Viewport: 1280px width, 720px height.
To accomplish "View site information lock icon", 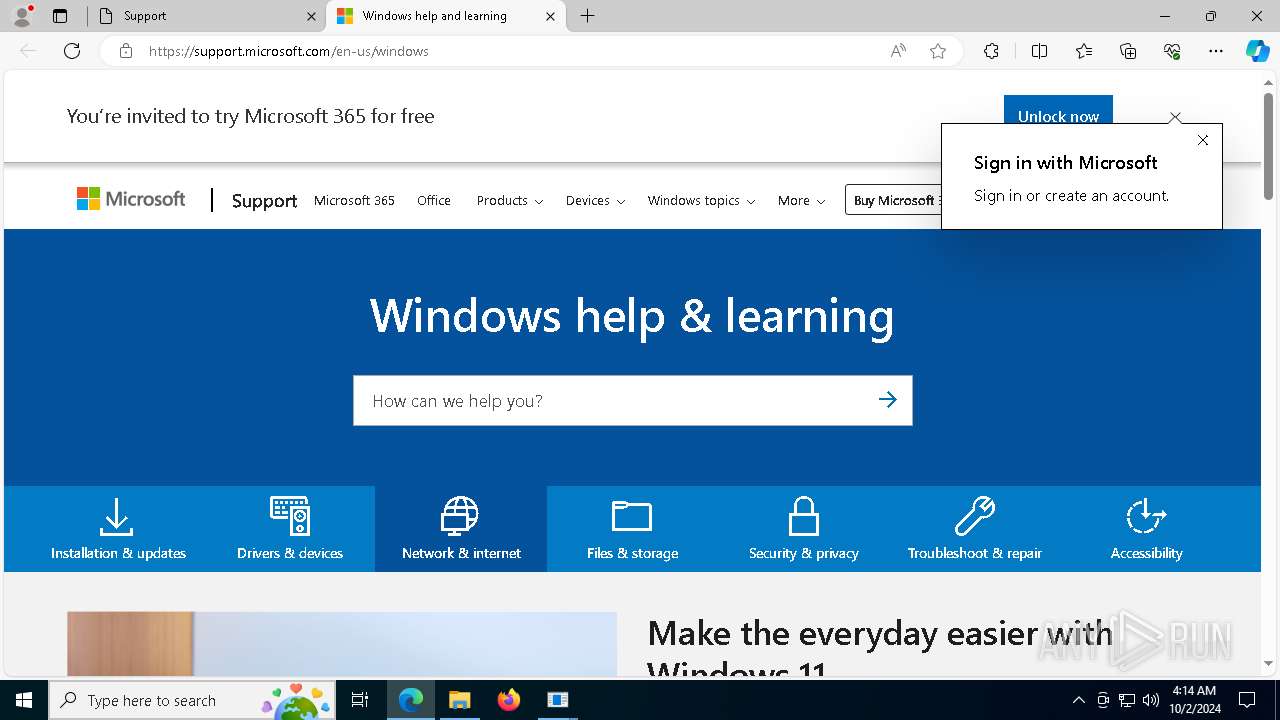I will 126,51.
